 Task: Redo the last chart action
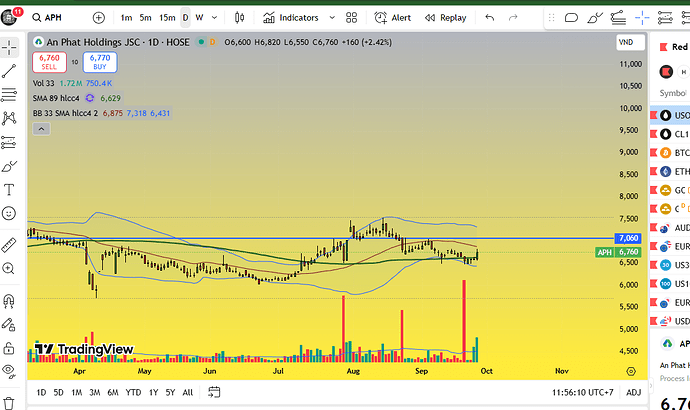click(x=513, y=18)
